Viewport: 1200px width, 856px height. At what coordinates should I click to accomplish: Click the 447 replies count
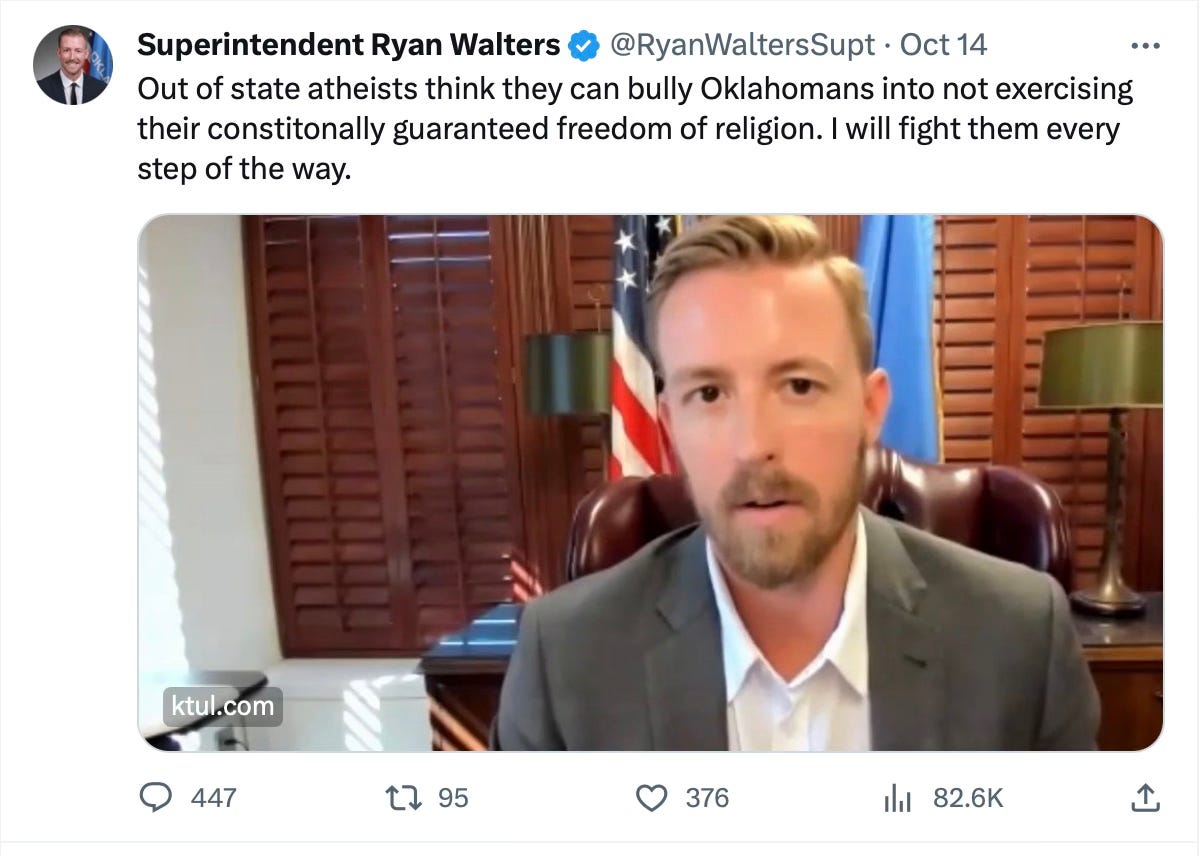(x=213, y=798)
